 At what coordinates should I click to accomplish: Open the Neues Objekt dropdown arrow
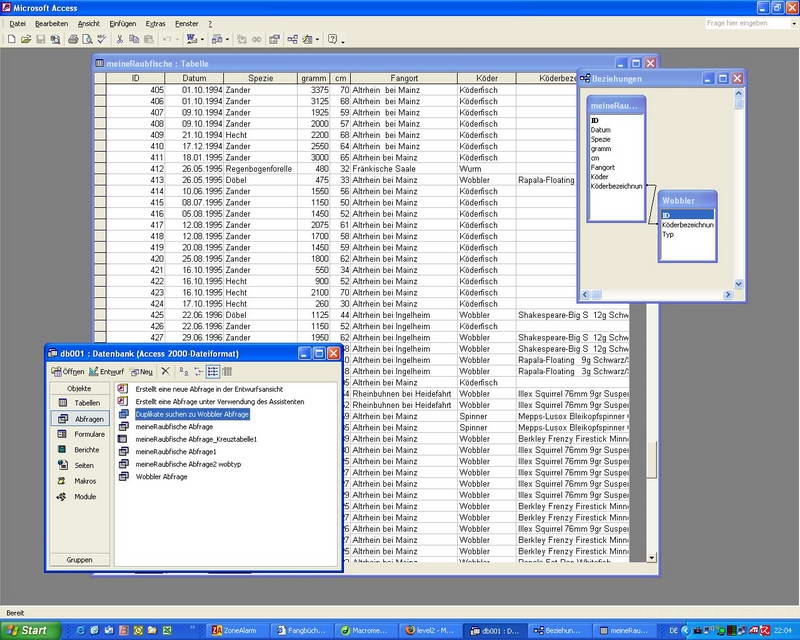pyautogui.click(x=319, y=38)
